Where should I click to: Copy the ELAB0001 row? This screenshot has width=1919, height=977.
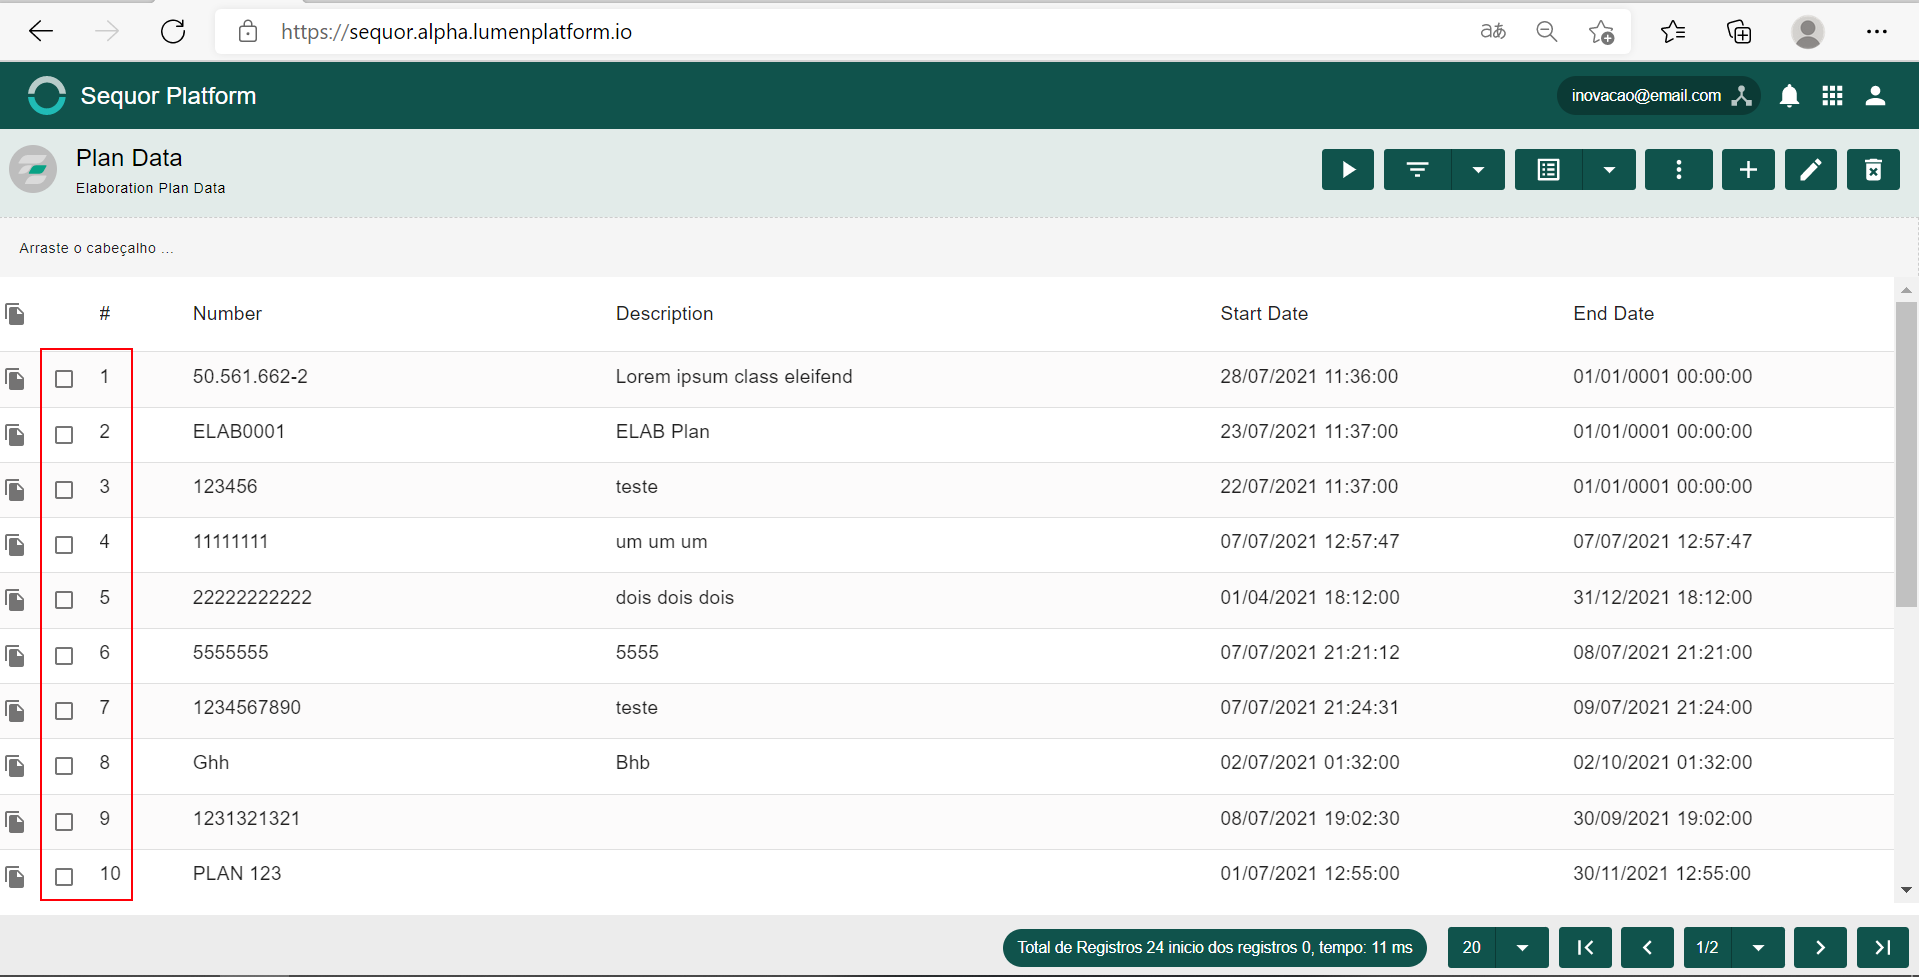click(15, 435)
